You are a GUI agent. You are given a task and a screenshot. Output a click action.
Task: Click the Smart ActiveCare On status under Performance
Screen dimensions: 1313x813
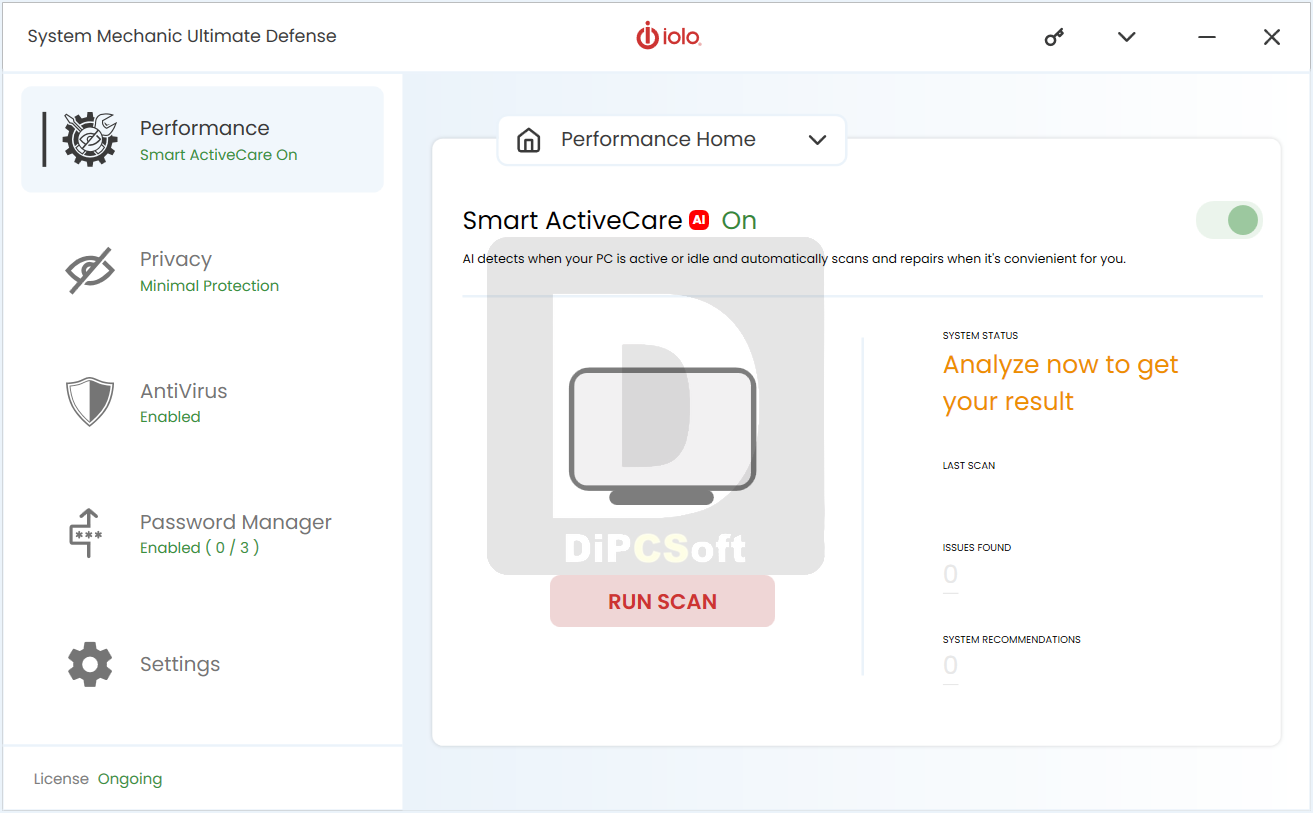point(219,155)
